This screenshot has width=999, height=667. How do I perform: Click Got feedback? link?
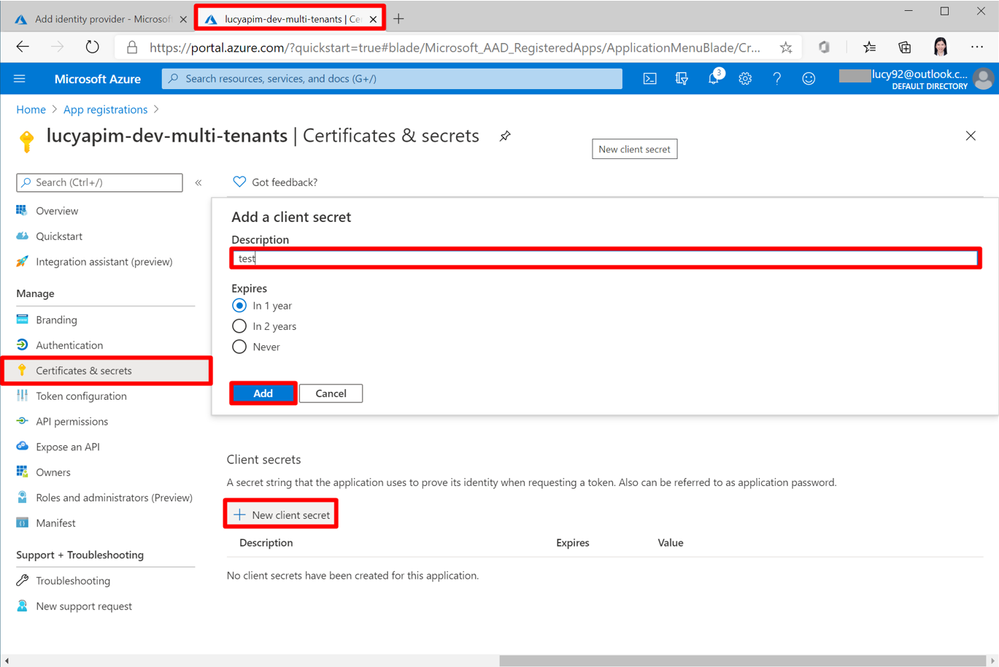[x=275, y=182]
